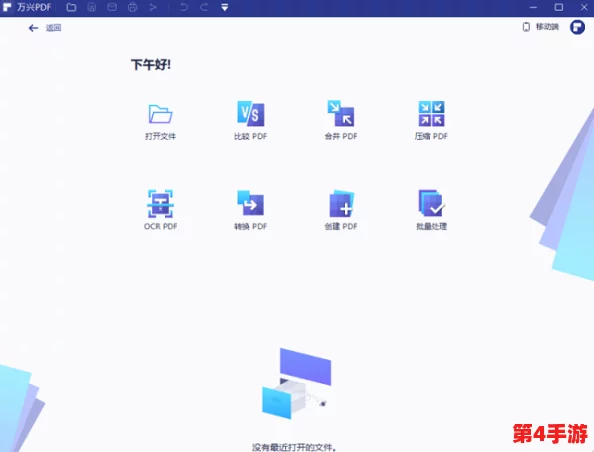Screen dimensions: 594x452
Task: Minimize the 万兴PDF window
Action: tap(533, 7)
